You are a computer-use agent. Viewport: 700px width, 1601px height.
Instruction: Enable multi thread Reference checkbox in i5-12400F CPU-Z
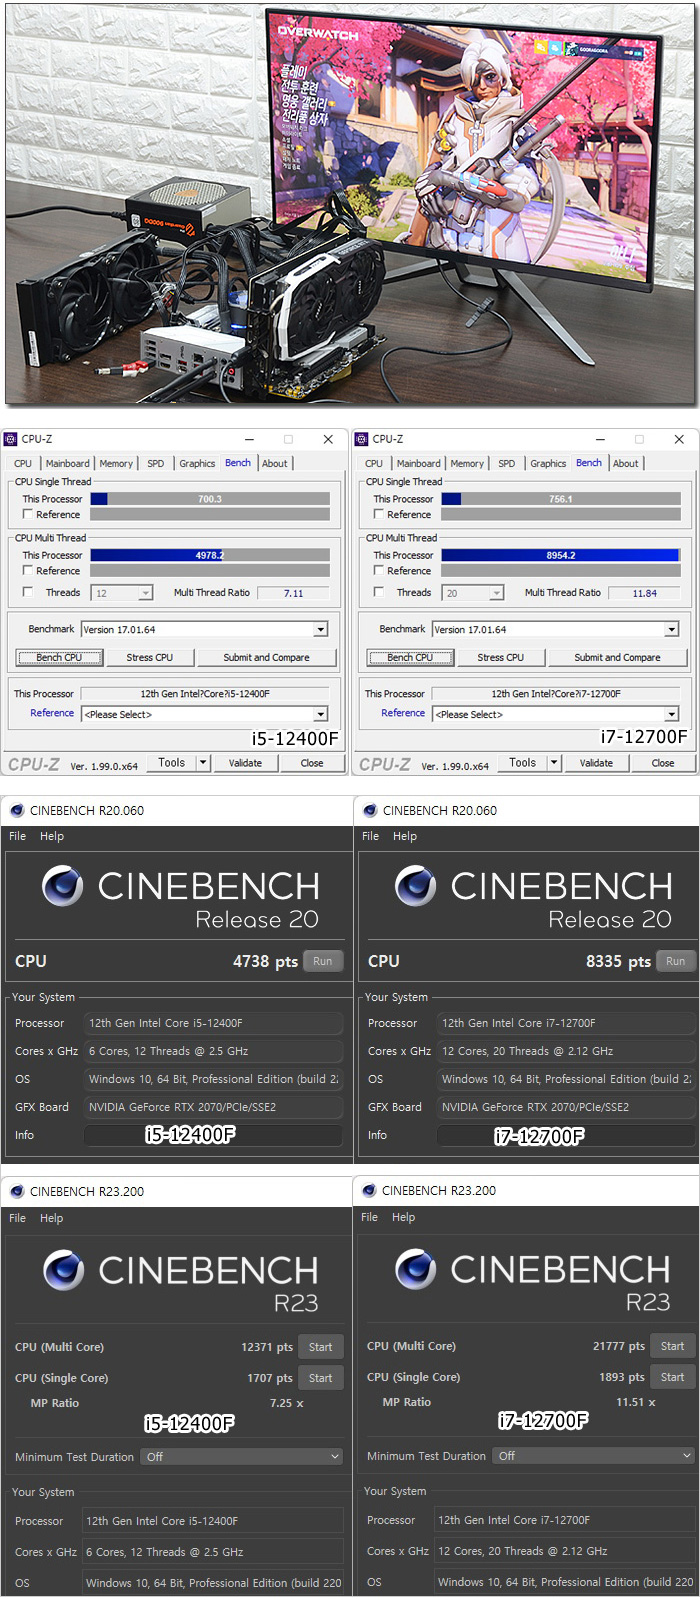pyautogui.click(x=28, y=570)
